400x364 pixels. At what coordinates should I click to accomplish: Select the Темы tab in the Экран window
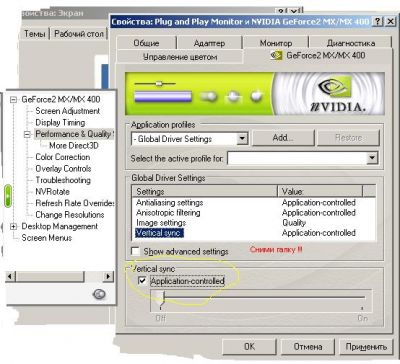(x=34, y=34)
